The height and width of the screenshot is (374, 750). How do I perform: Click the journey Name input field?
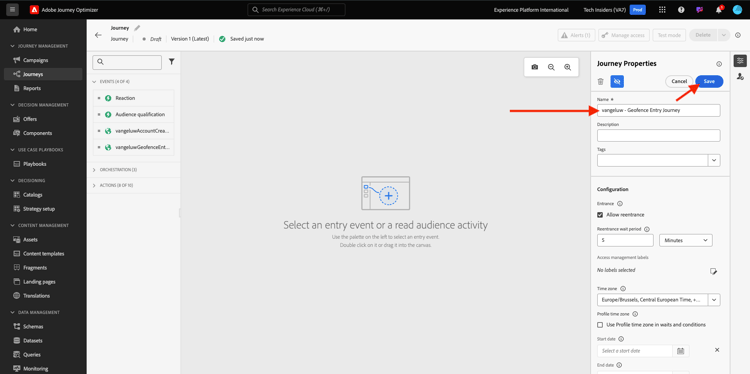tap(659, 110)
